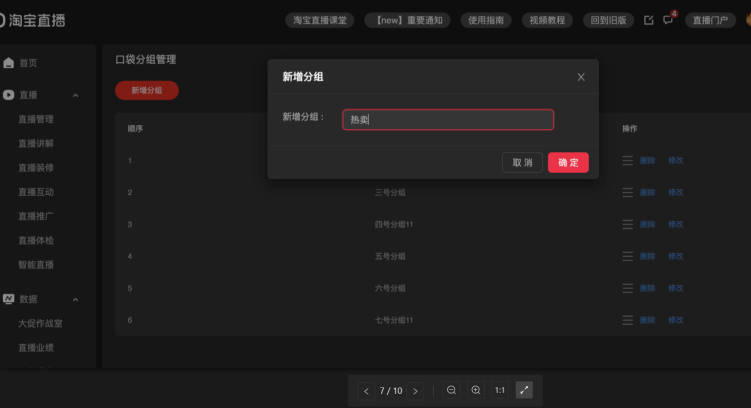Viewport: 751px width, 408px height.
Task: Open 直播互动 in sidebar
Action: 36,192
